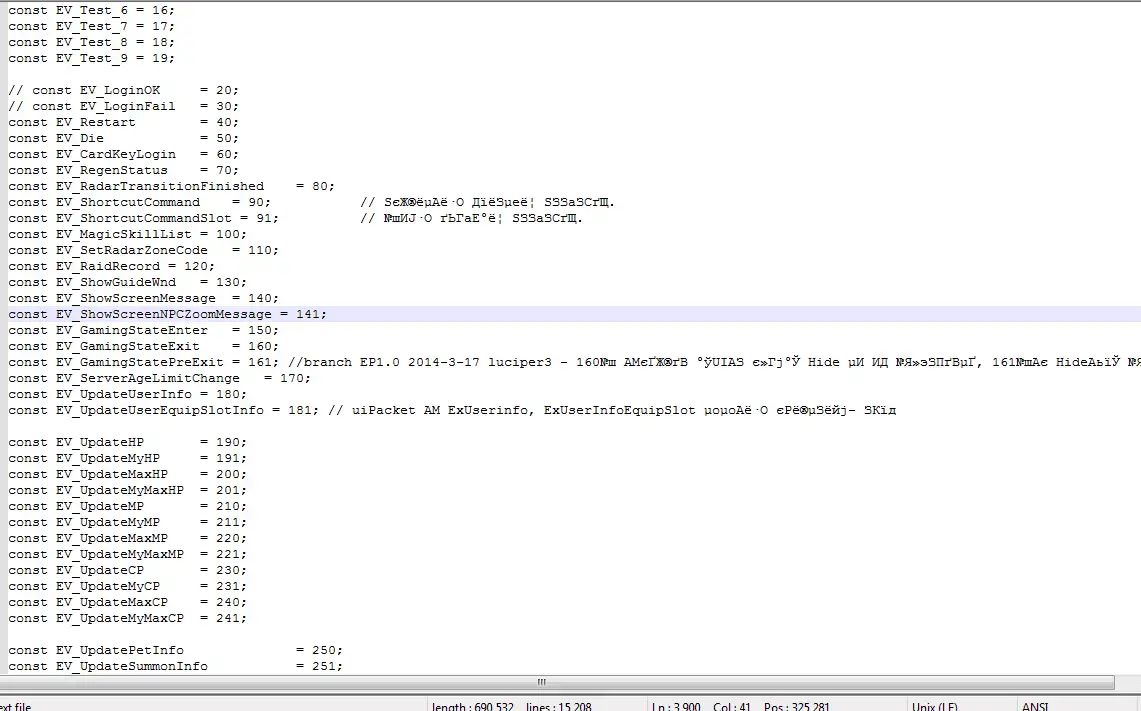Click the EV_UpdatePetInfo = 250 line
The image size is (1141, 711).
[175, 651]
